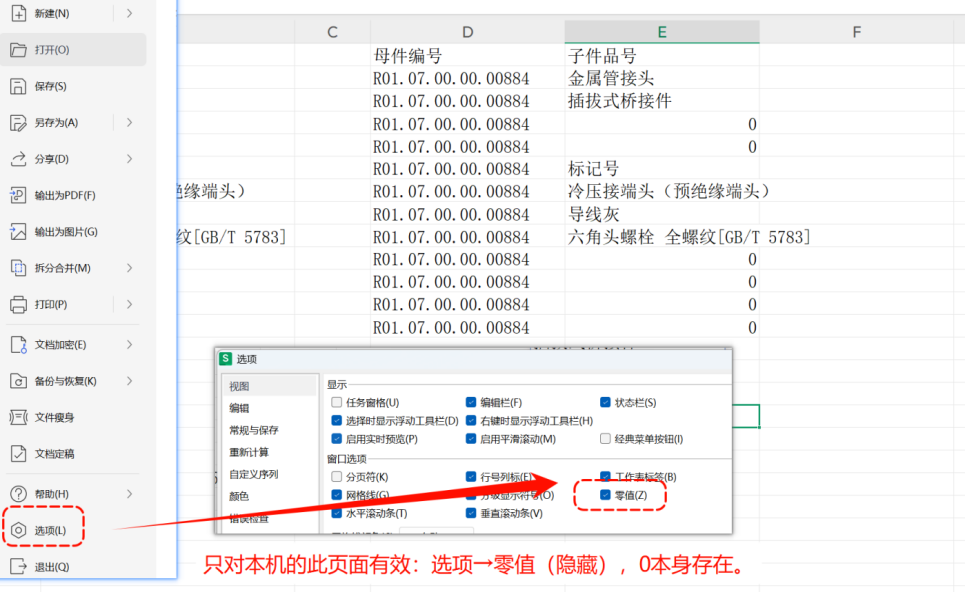Viewport: 965px width, 593px height.
Task: Select column F header
Action: pyautogui.click(x=856, y=32)
